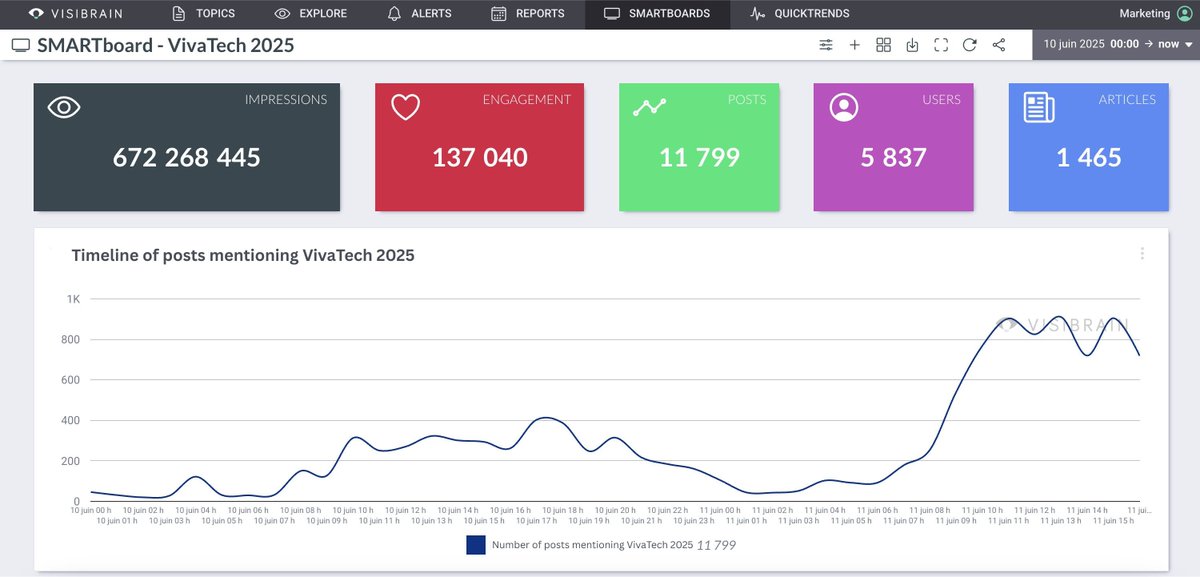The image size is (1200, 577).
Task: Click the 10 juin 00 h axis label
Action: pyautogui.click(x=91, y=510)
